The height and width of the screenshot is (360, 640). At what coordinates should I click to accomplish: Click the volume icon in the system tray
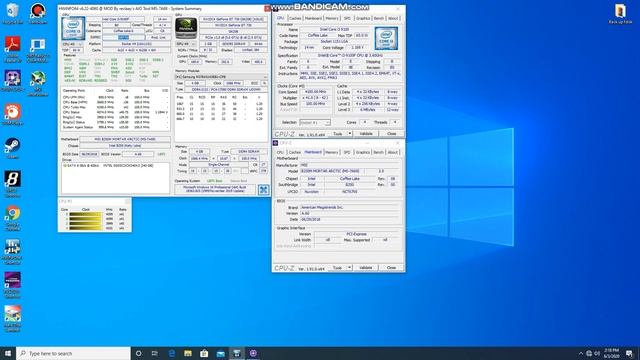(x=597, y=353)
